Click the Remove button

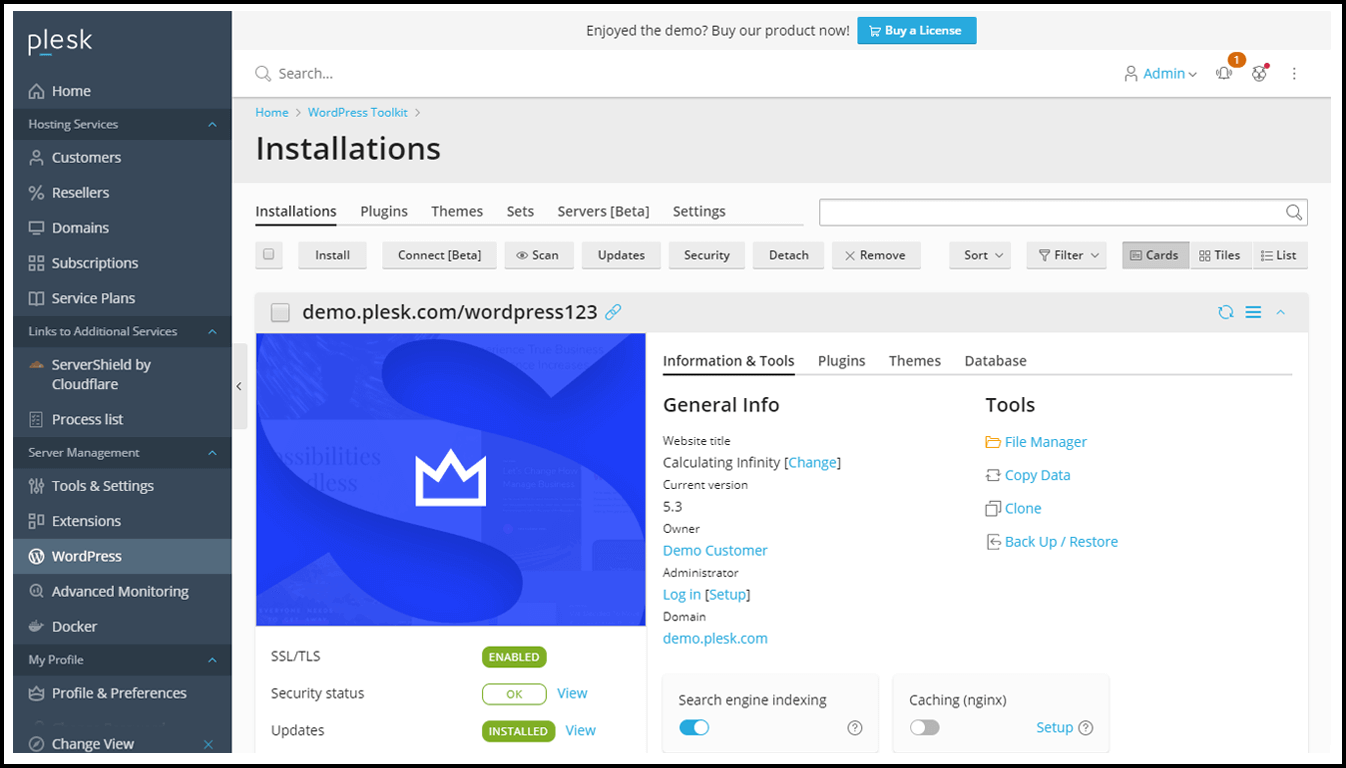(876, 255)
